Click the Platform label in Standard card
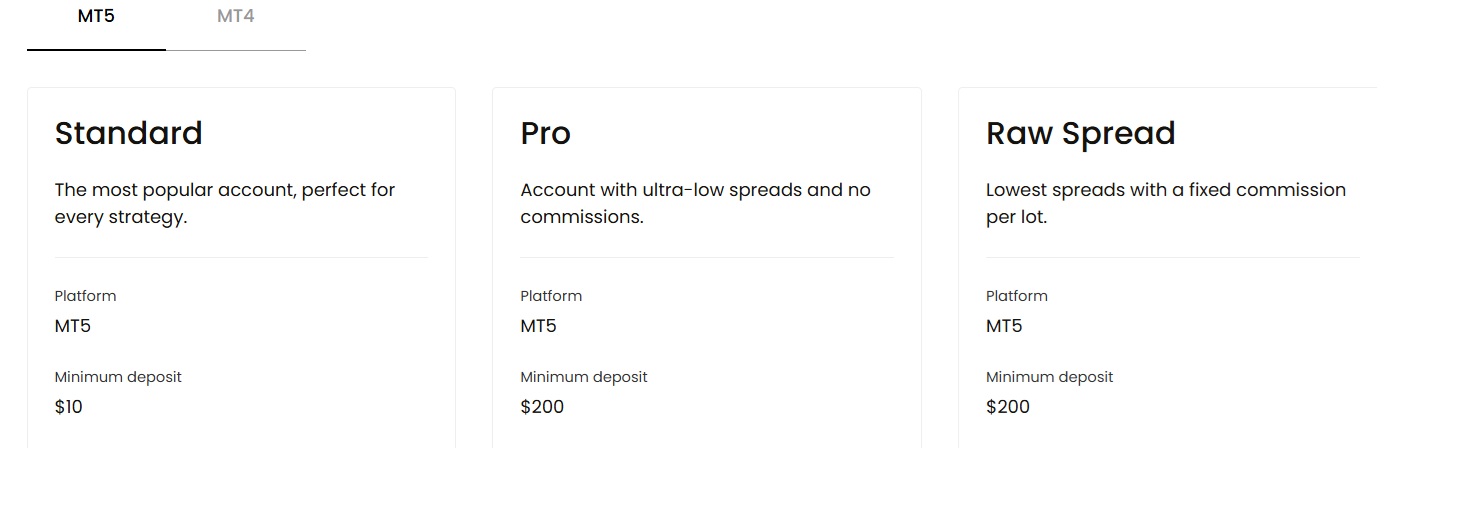The height and width of the screenshot is (516, 1459). 85,296
